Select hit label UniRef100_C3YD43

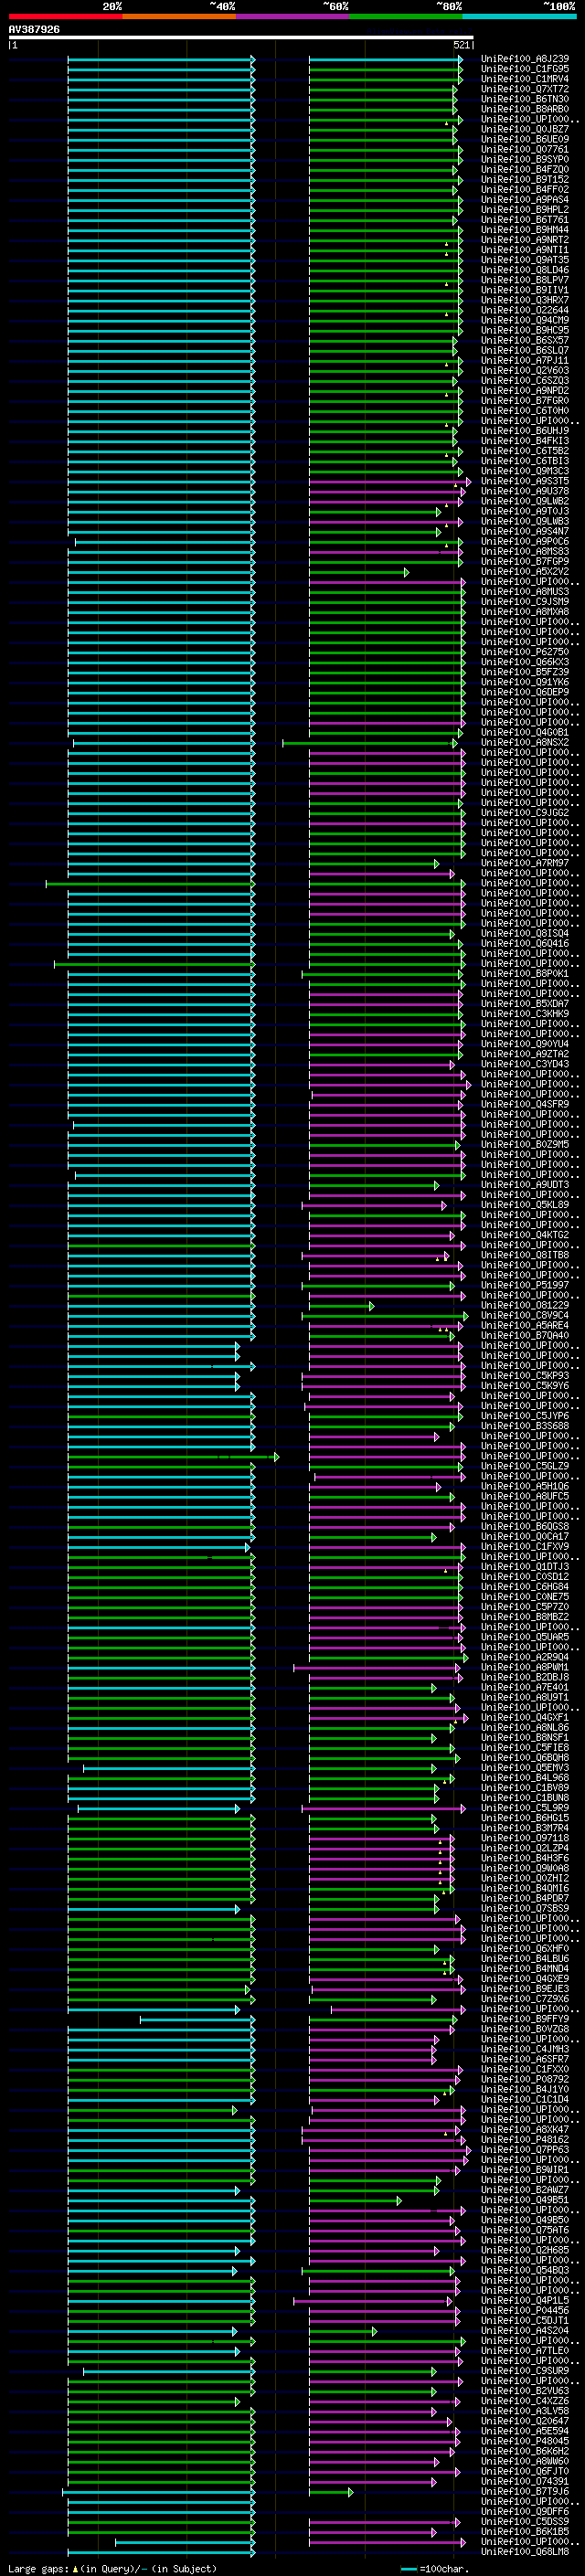[x=525, y=1064]
